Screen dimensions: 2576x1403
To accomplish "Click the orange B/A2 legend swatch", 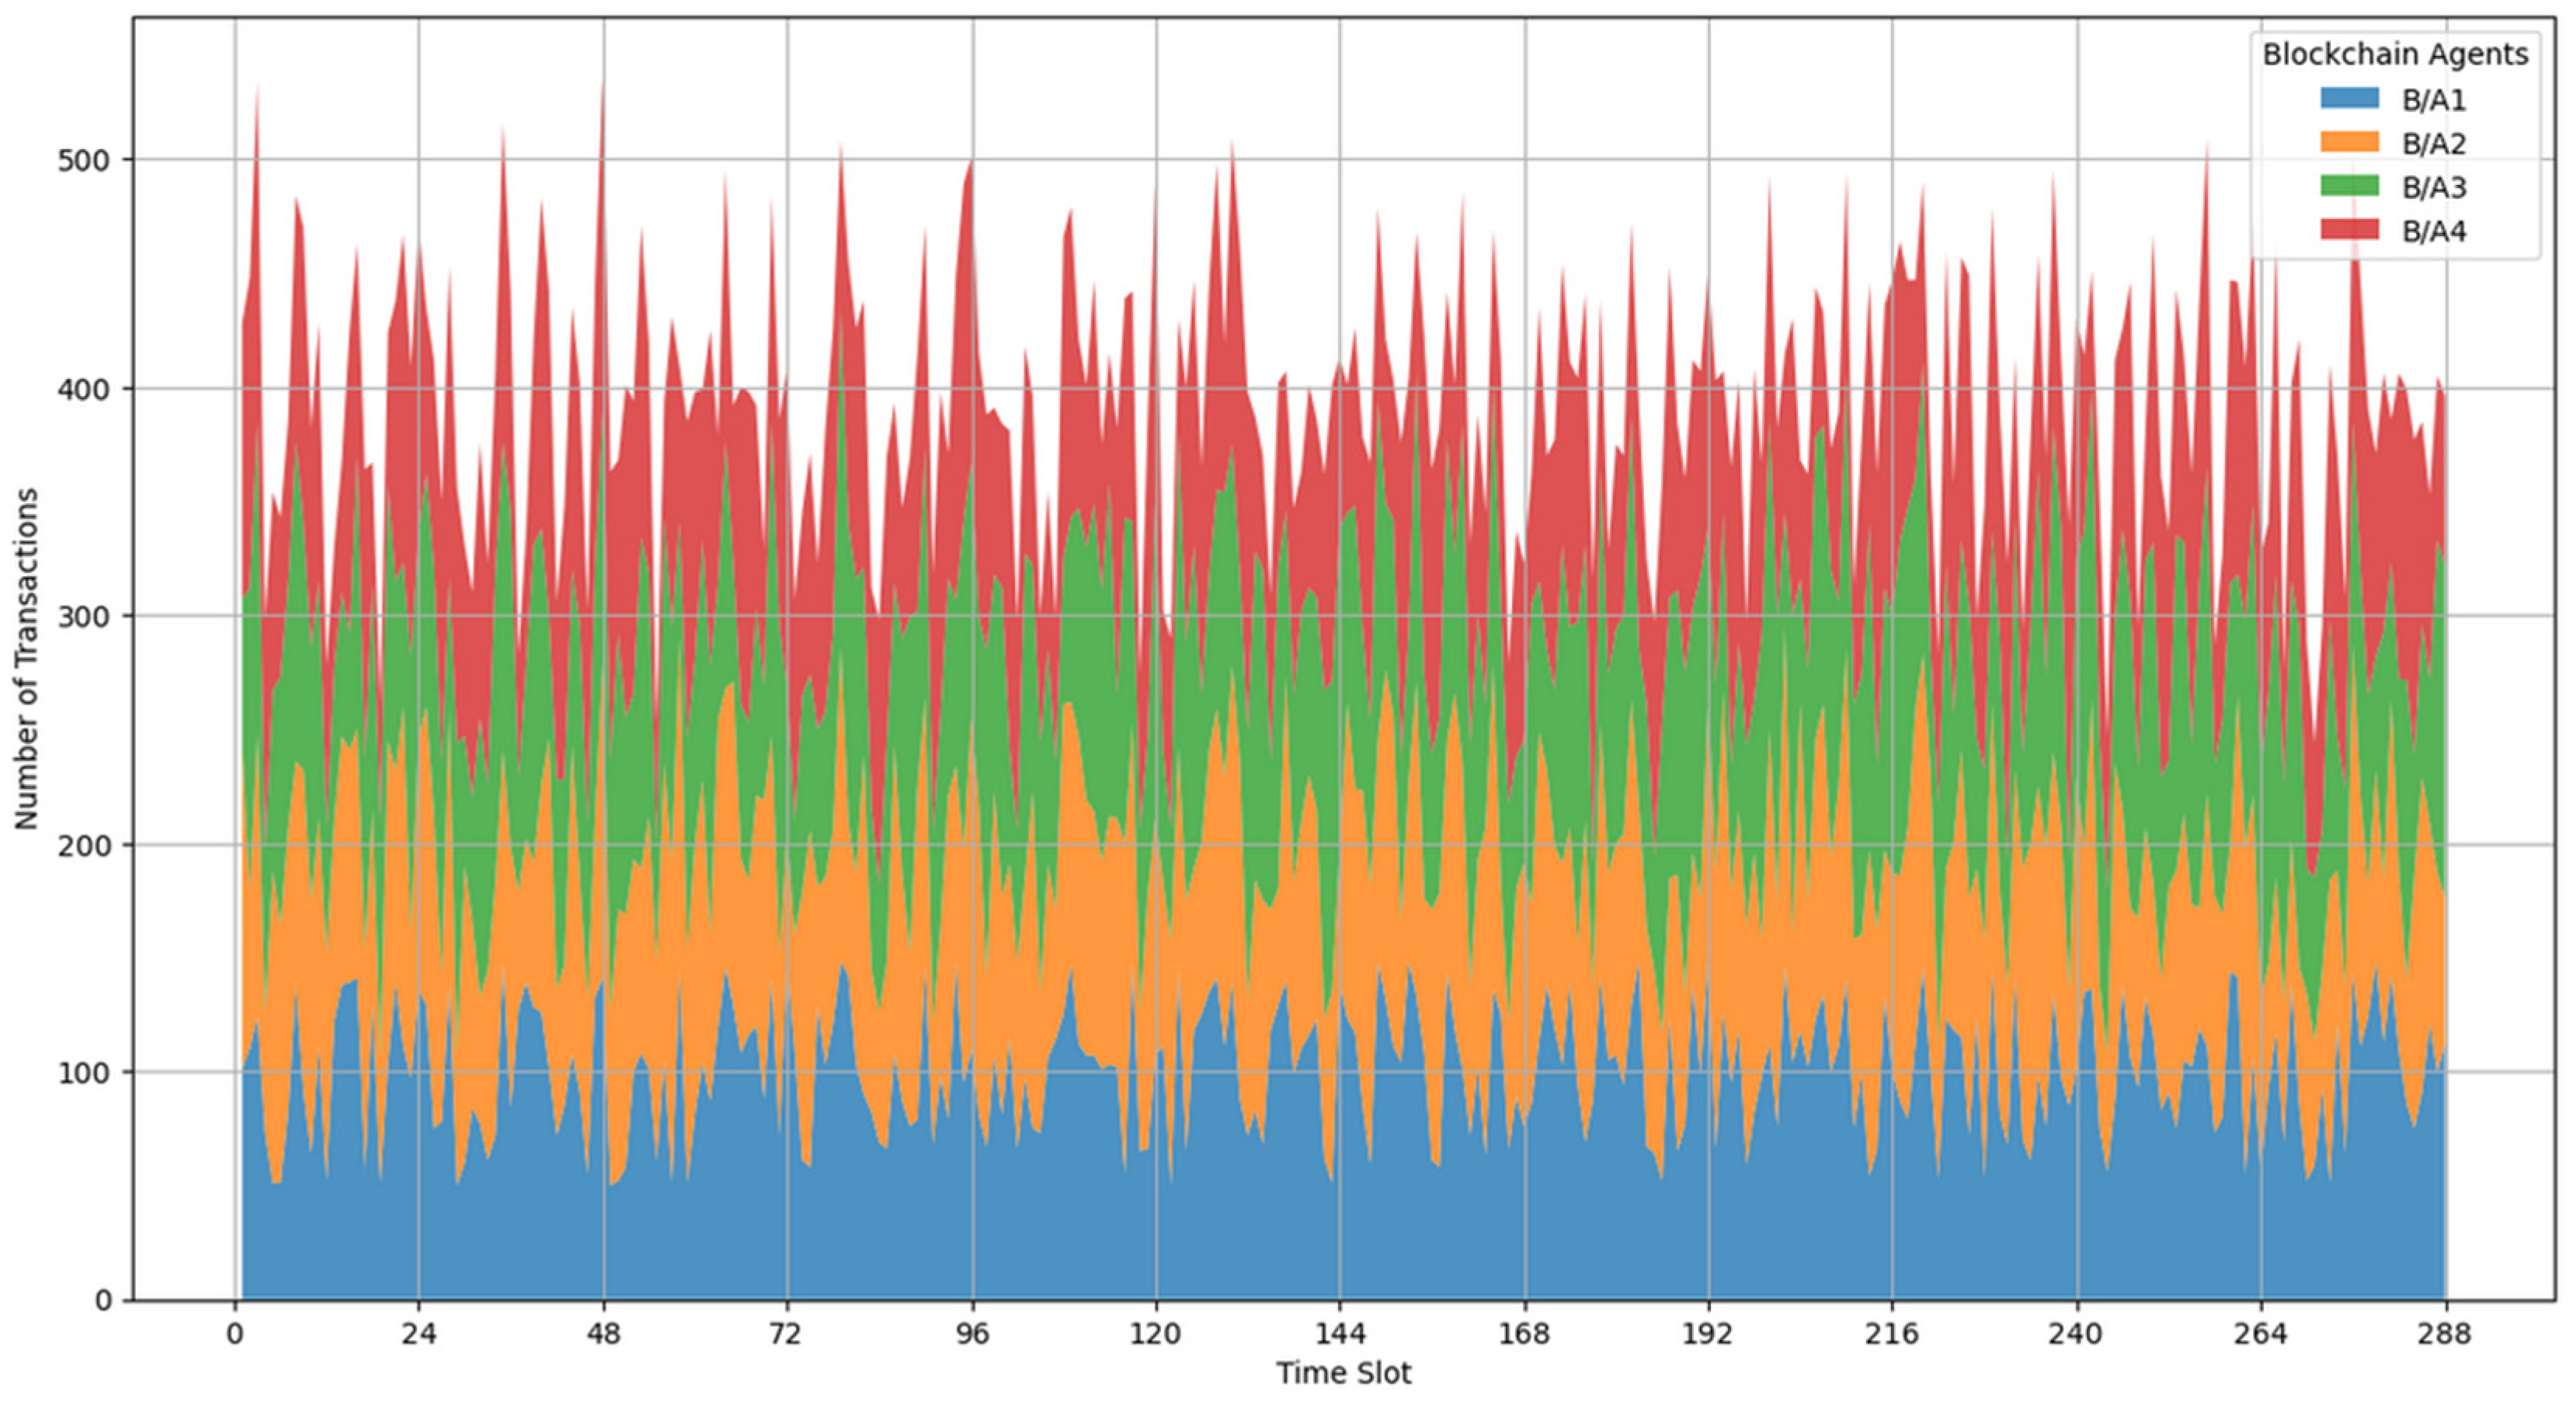I will pos(2349,142).
